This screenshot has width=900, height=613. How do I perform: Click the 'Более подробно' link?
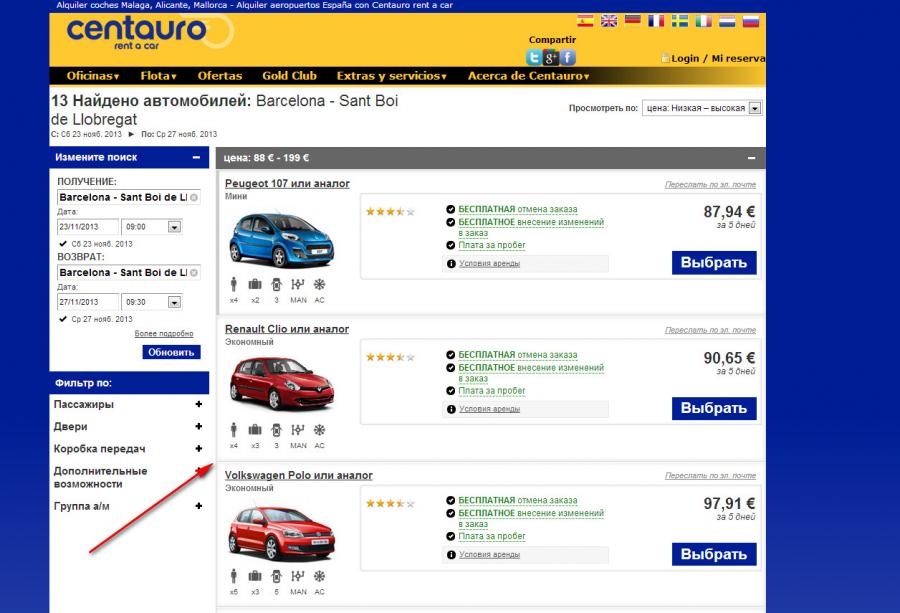(164, 333)
